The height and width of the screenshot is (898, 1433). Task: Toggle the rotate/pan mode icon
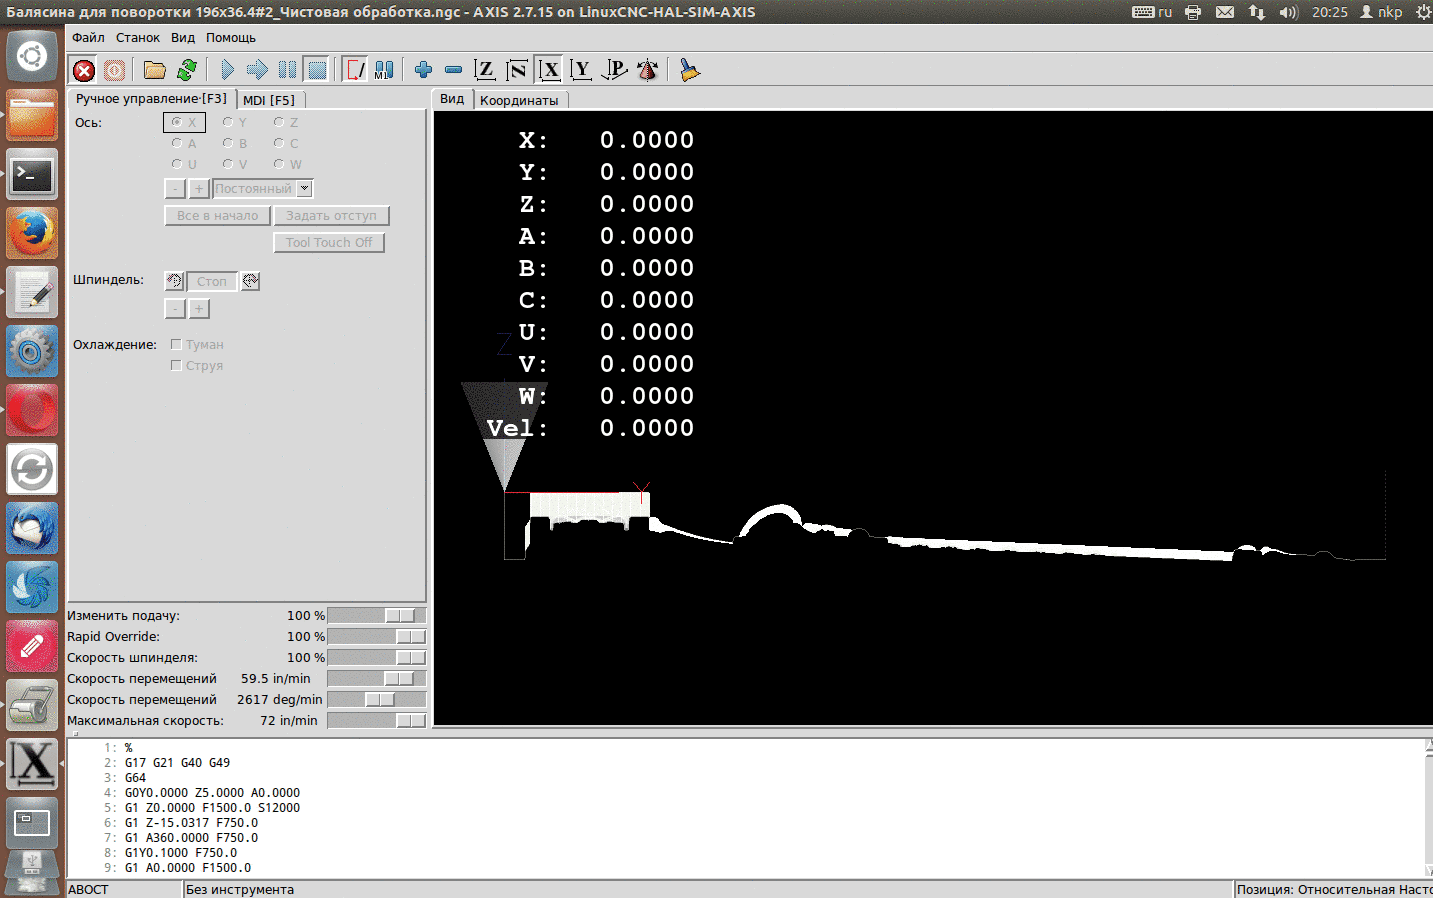(x=647, y=70)
